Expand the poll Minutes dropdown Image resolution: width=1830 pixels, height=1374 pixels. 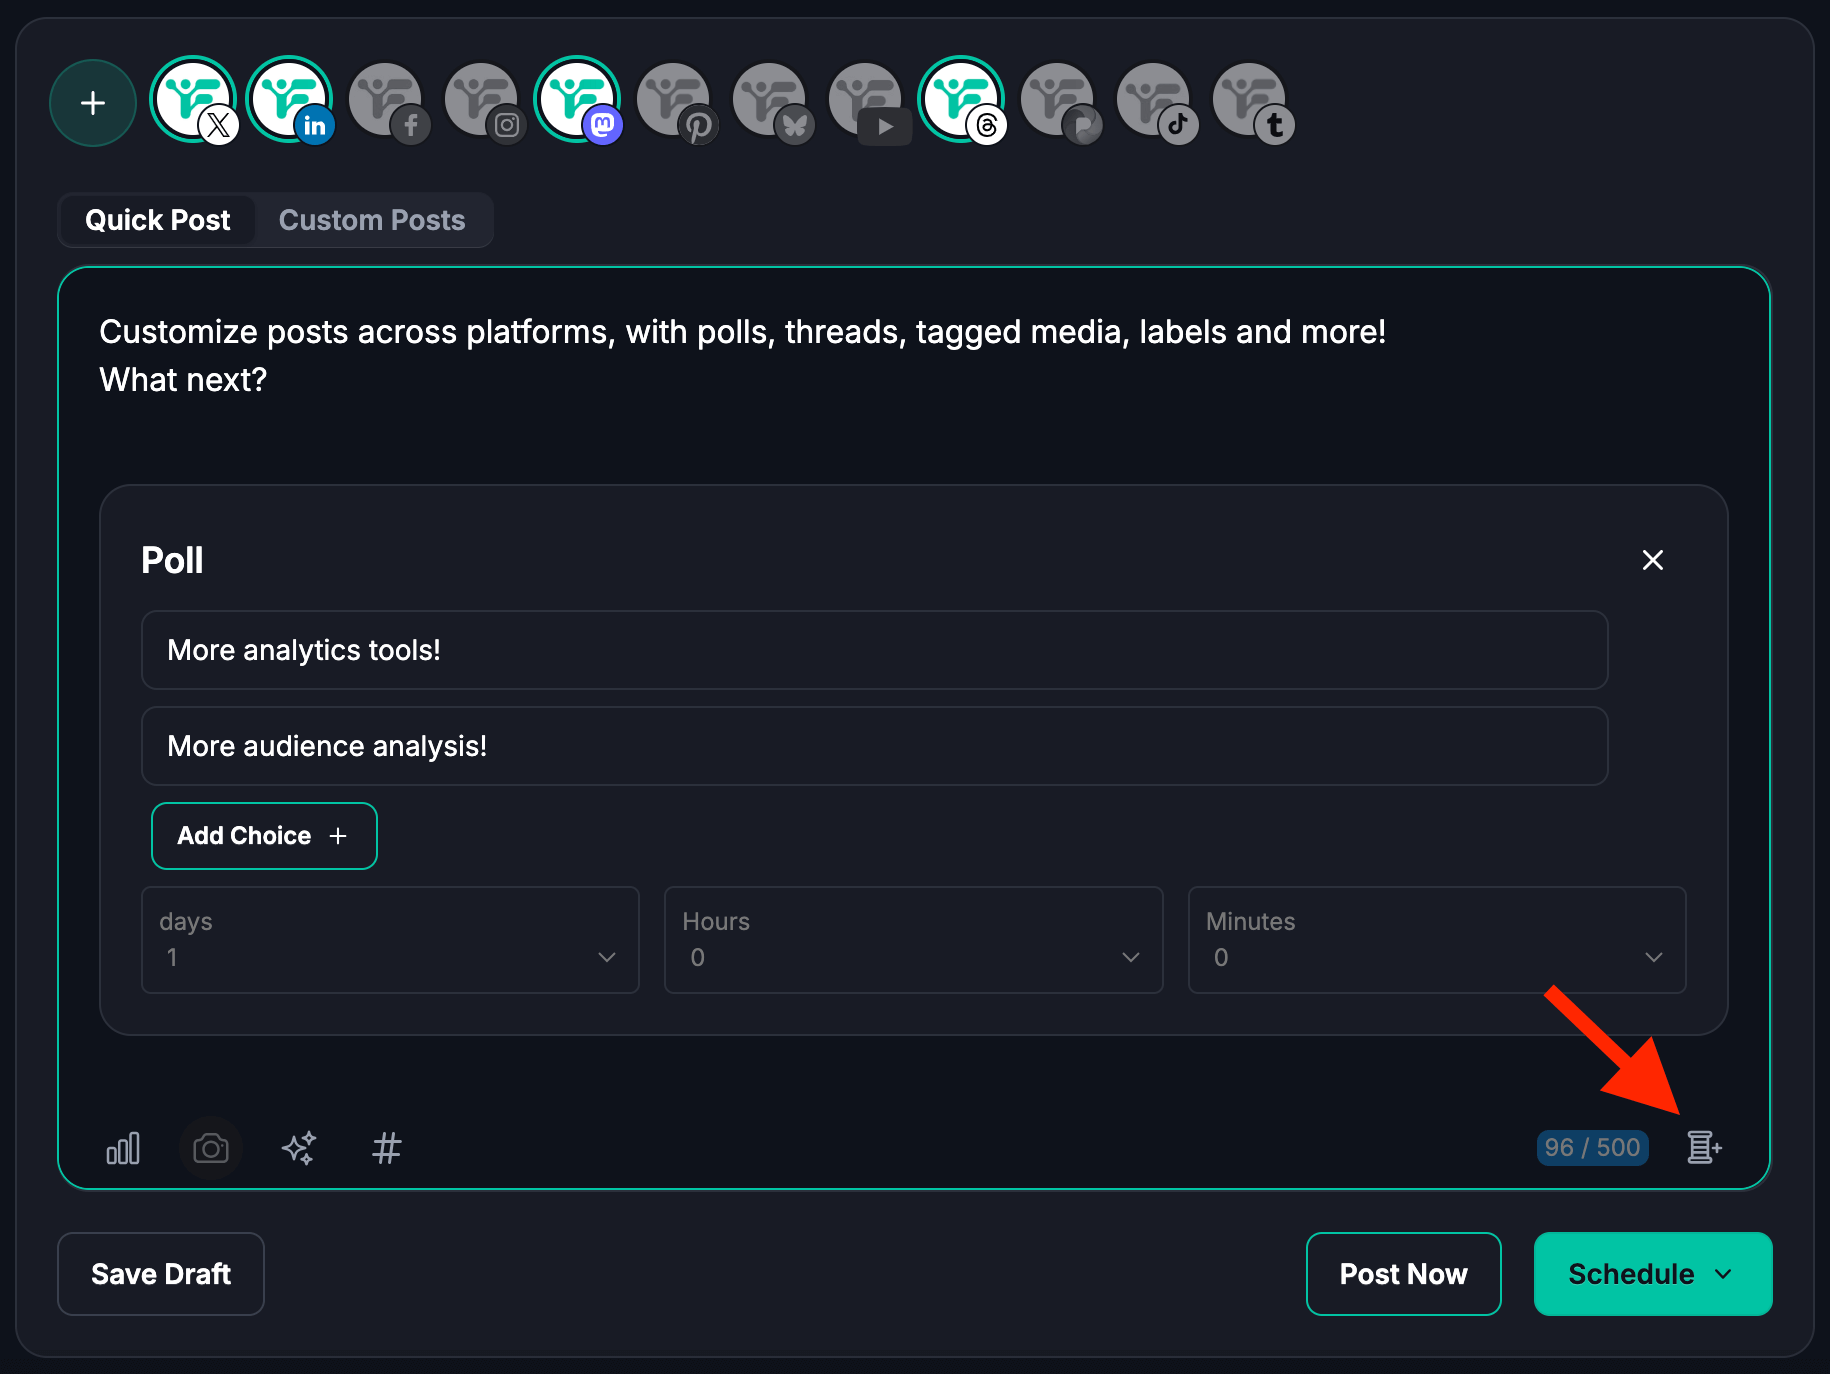(1436, 940)
